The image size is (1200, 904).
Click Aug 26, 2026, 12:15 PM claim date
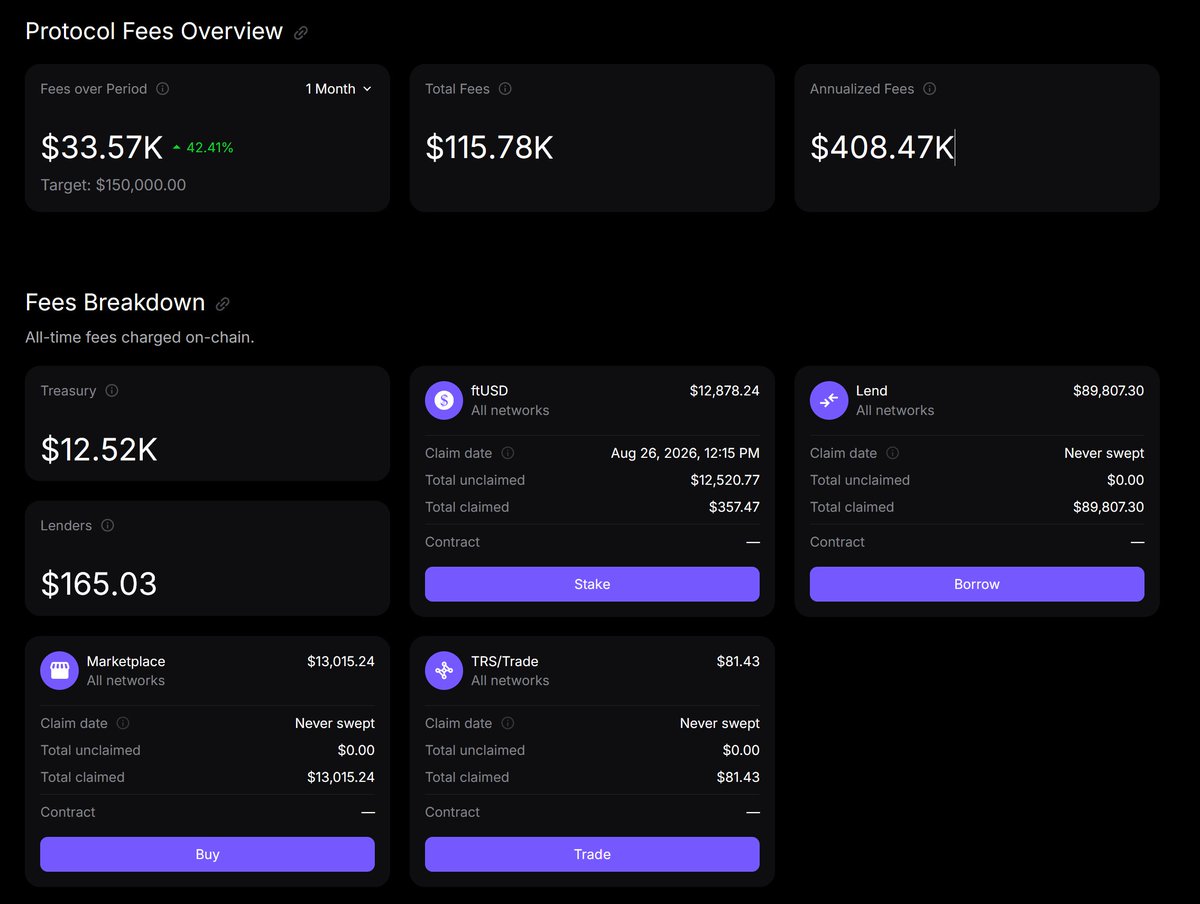pos(685,453)
